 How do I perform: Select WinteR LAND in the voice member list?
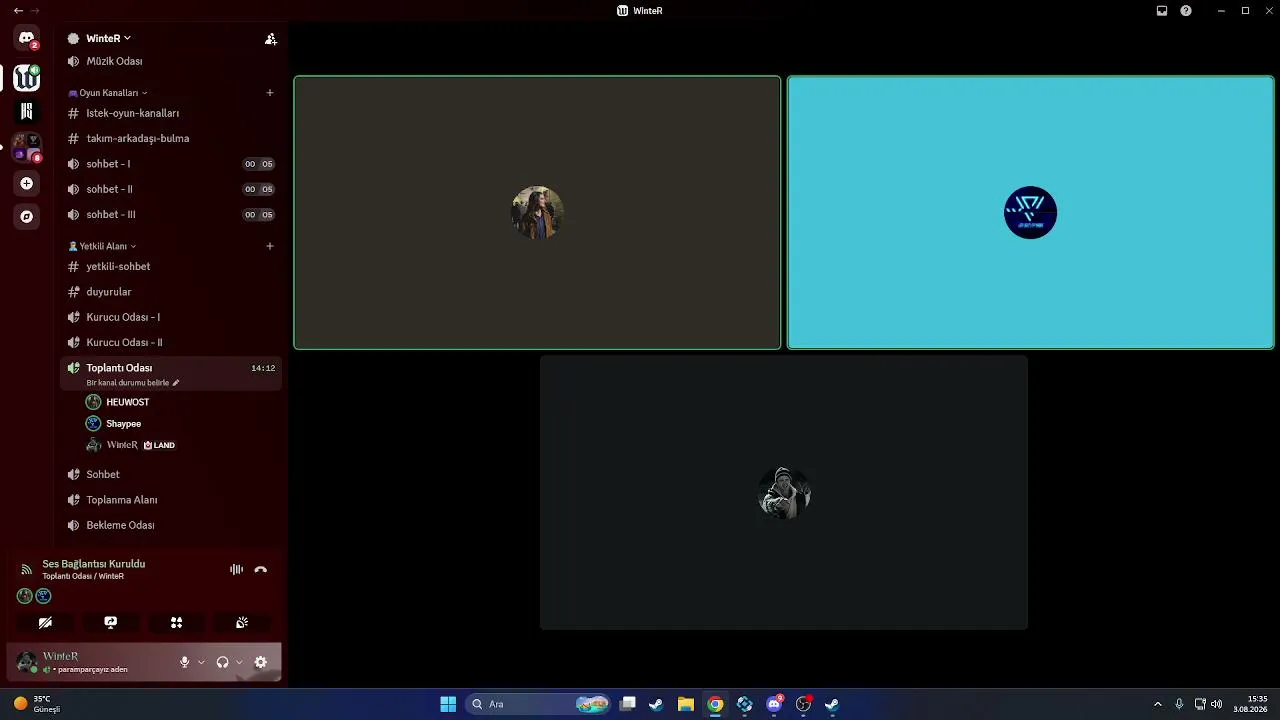tap(181, 445)
